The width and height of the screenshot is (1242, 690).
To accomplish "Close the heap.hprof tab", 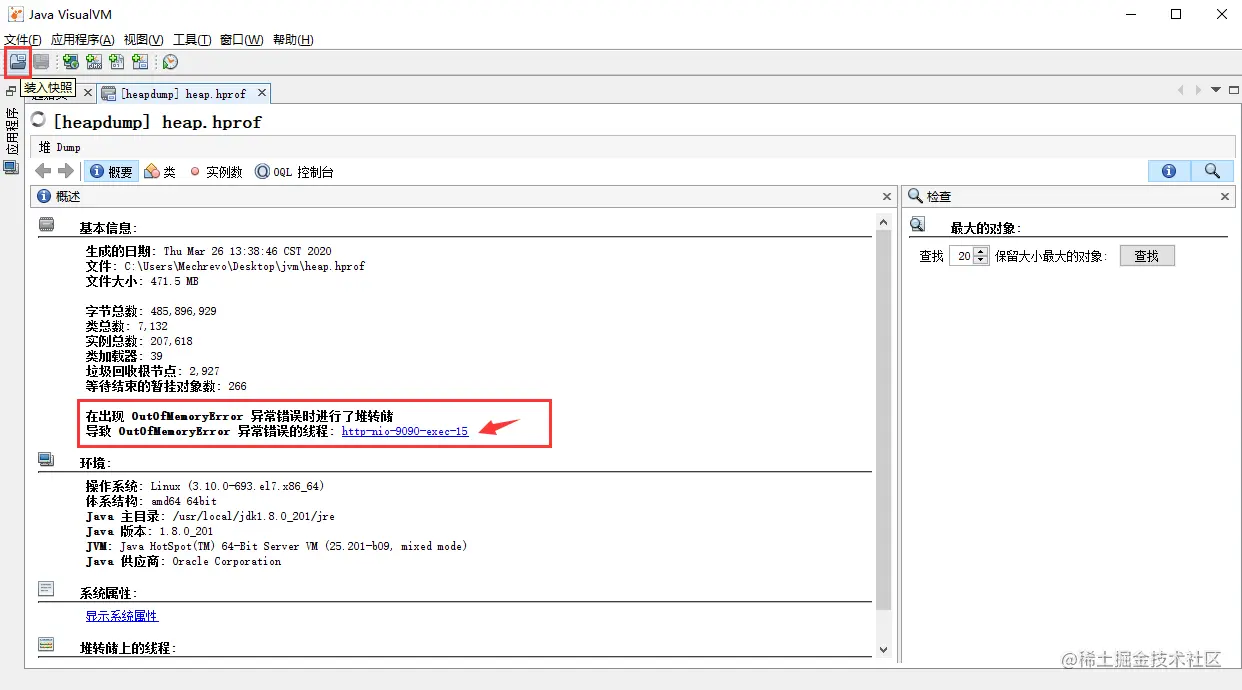I will point(262,93).
